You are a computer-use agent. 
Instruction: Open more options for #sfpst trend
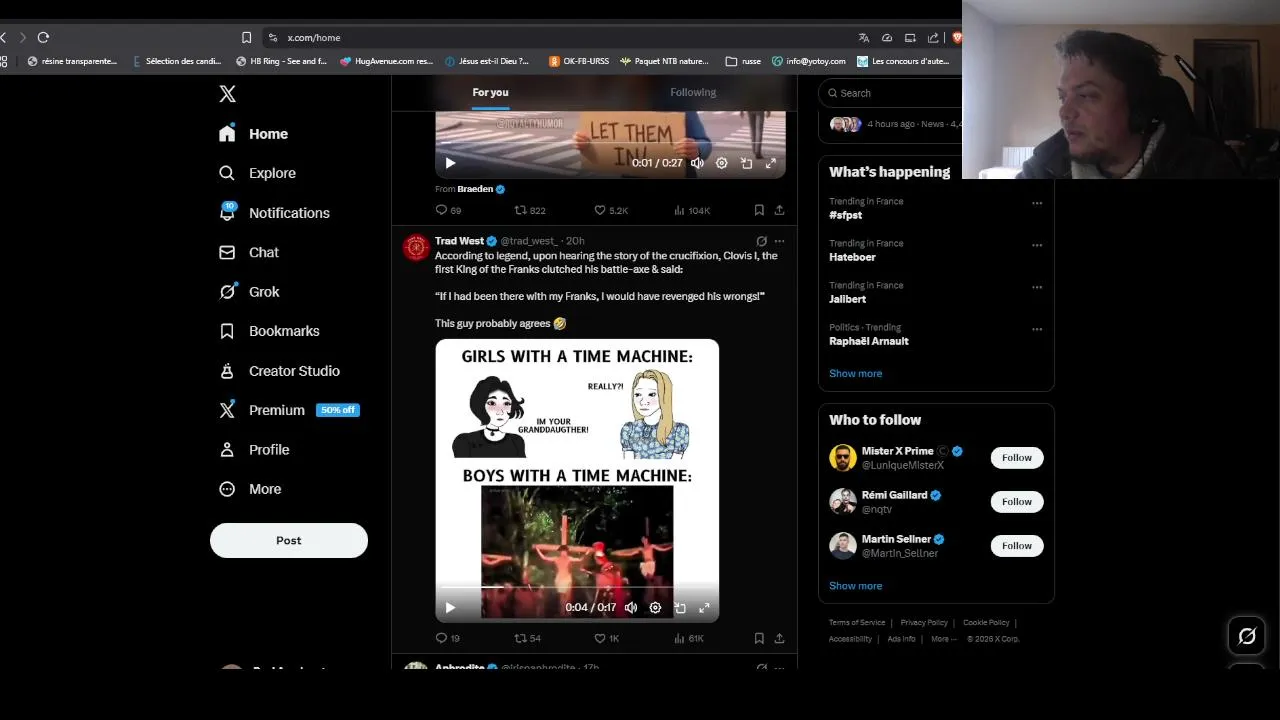tap(1037, 203)
